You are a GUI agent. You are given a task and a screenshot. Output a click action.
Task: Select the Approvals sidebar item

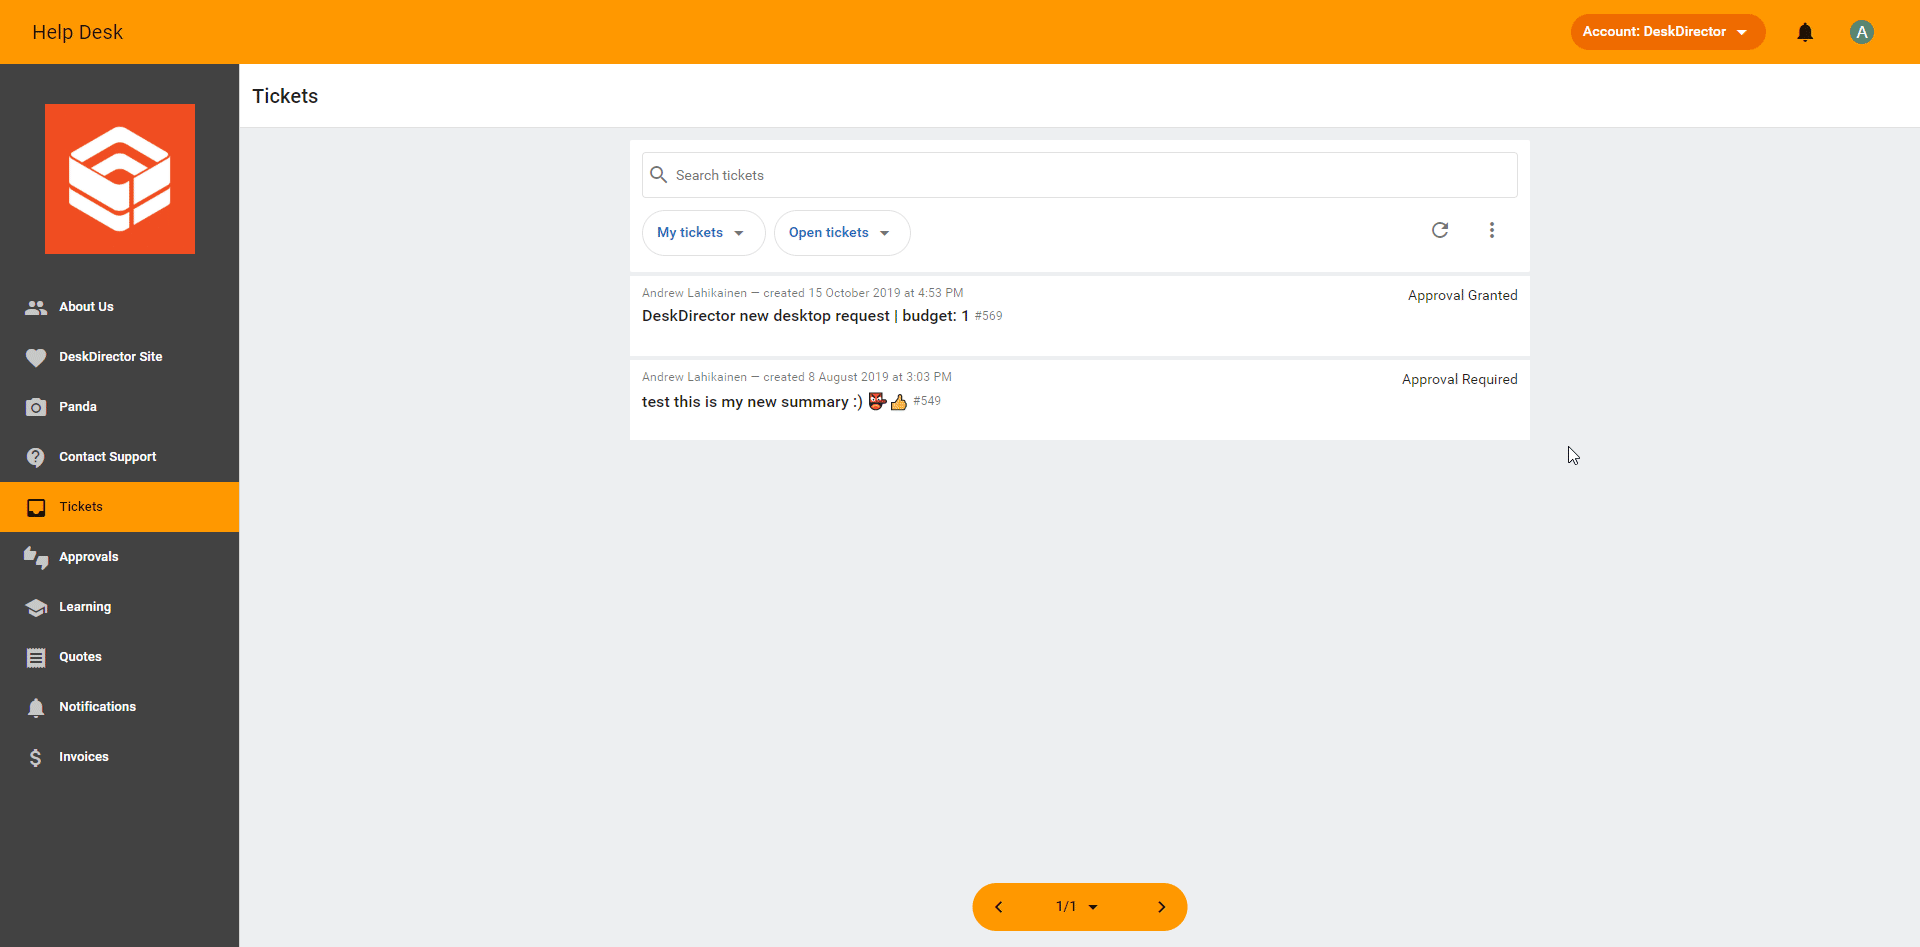tap(120, 557)
